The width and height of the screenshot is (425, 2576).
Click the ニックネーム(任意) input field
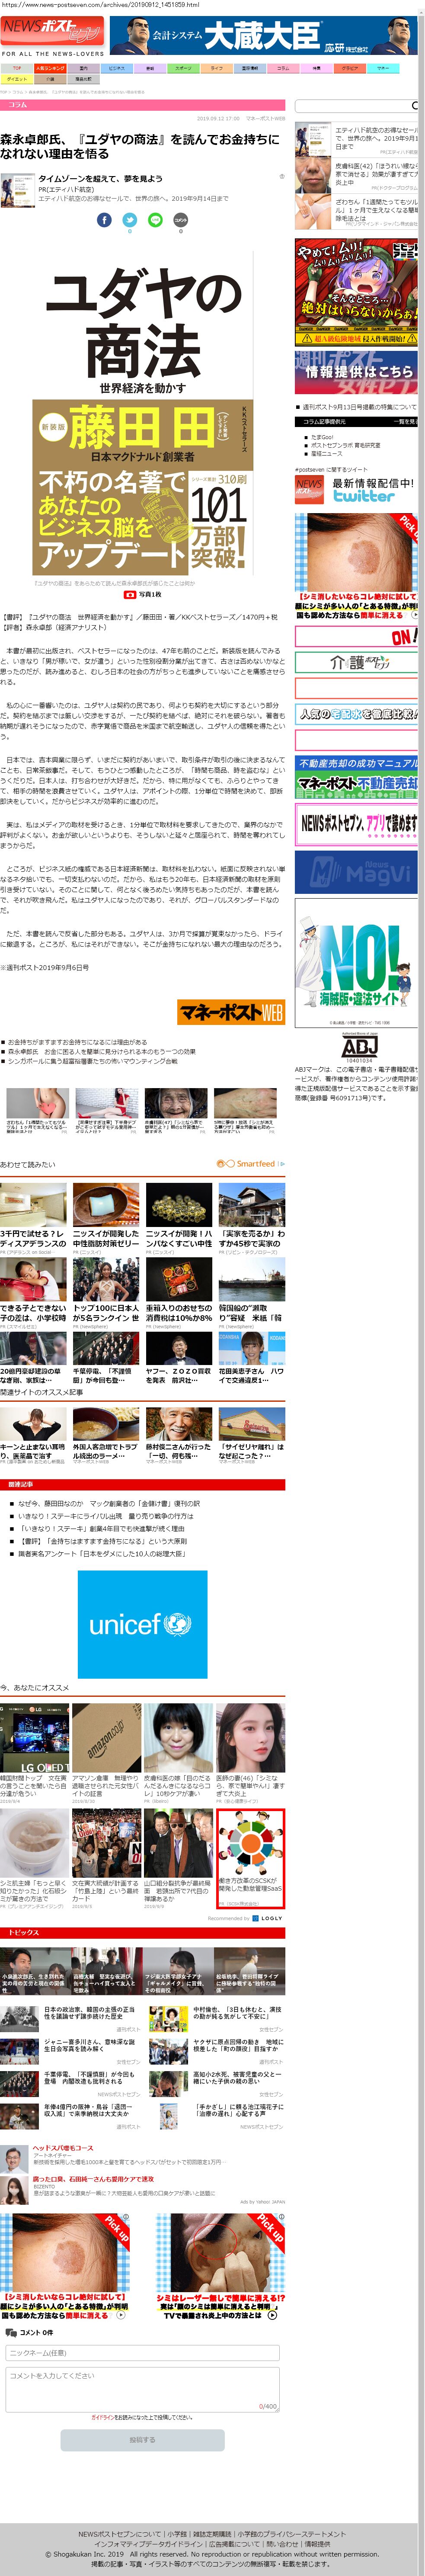click(142, 2353)
